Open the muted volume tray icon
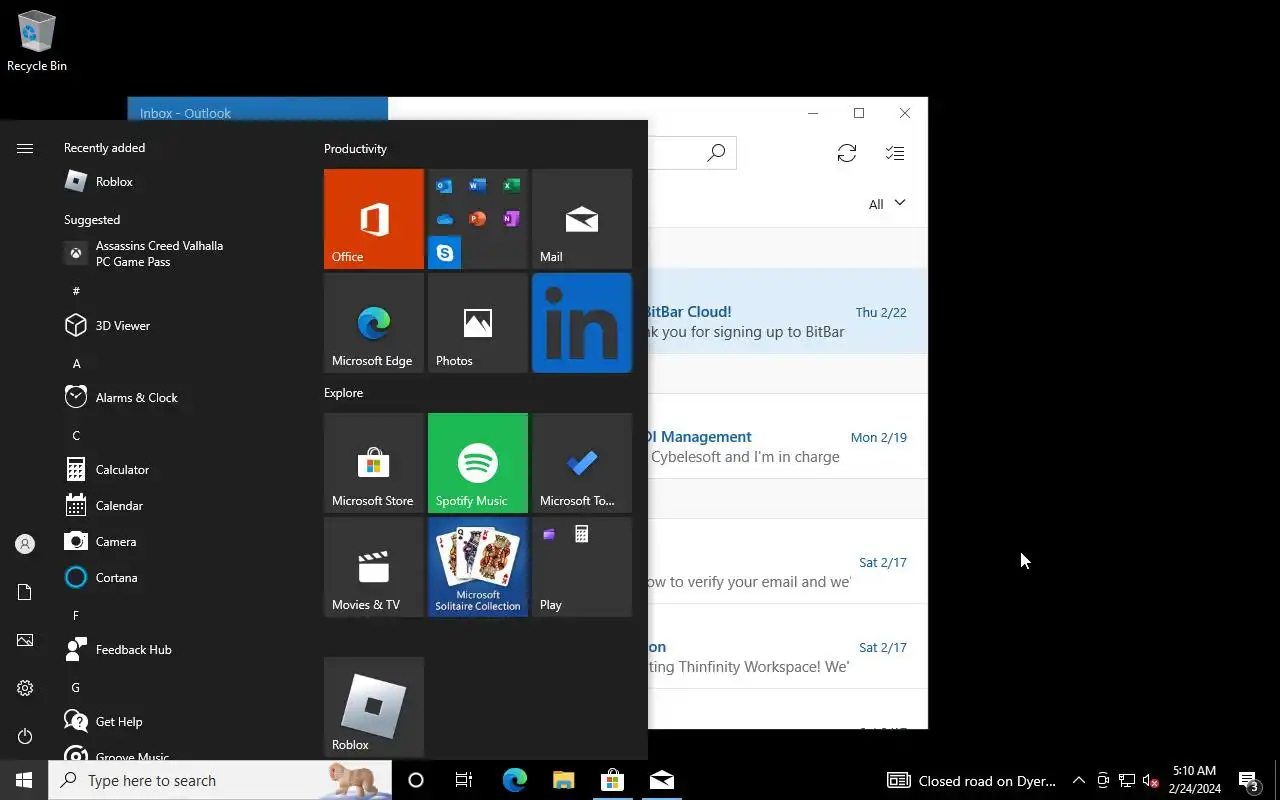This screenshot has width=1280, height=800. [1151, 780]
